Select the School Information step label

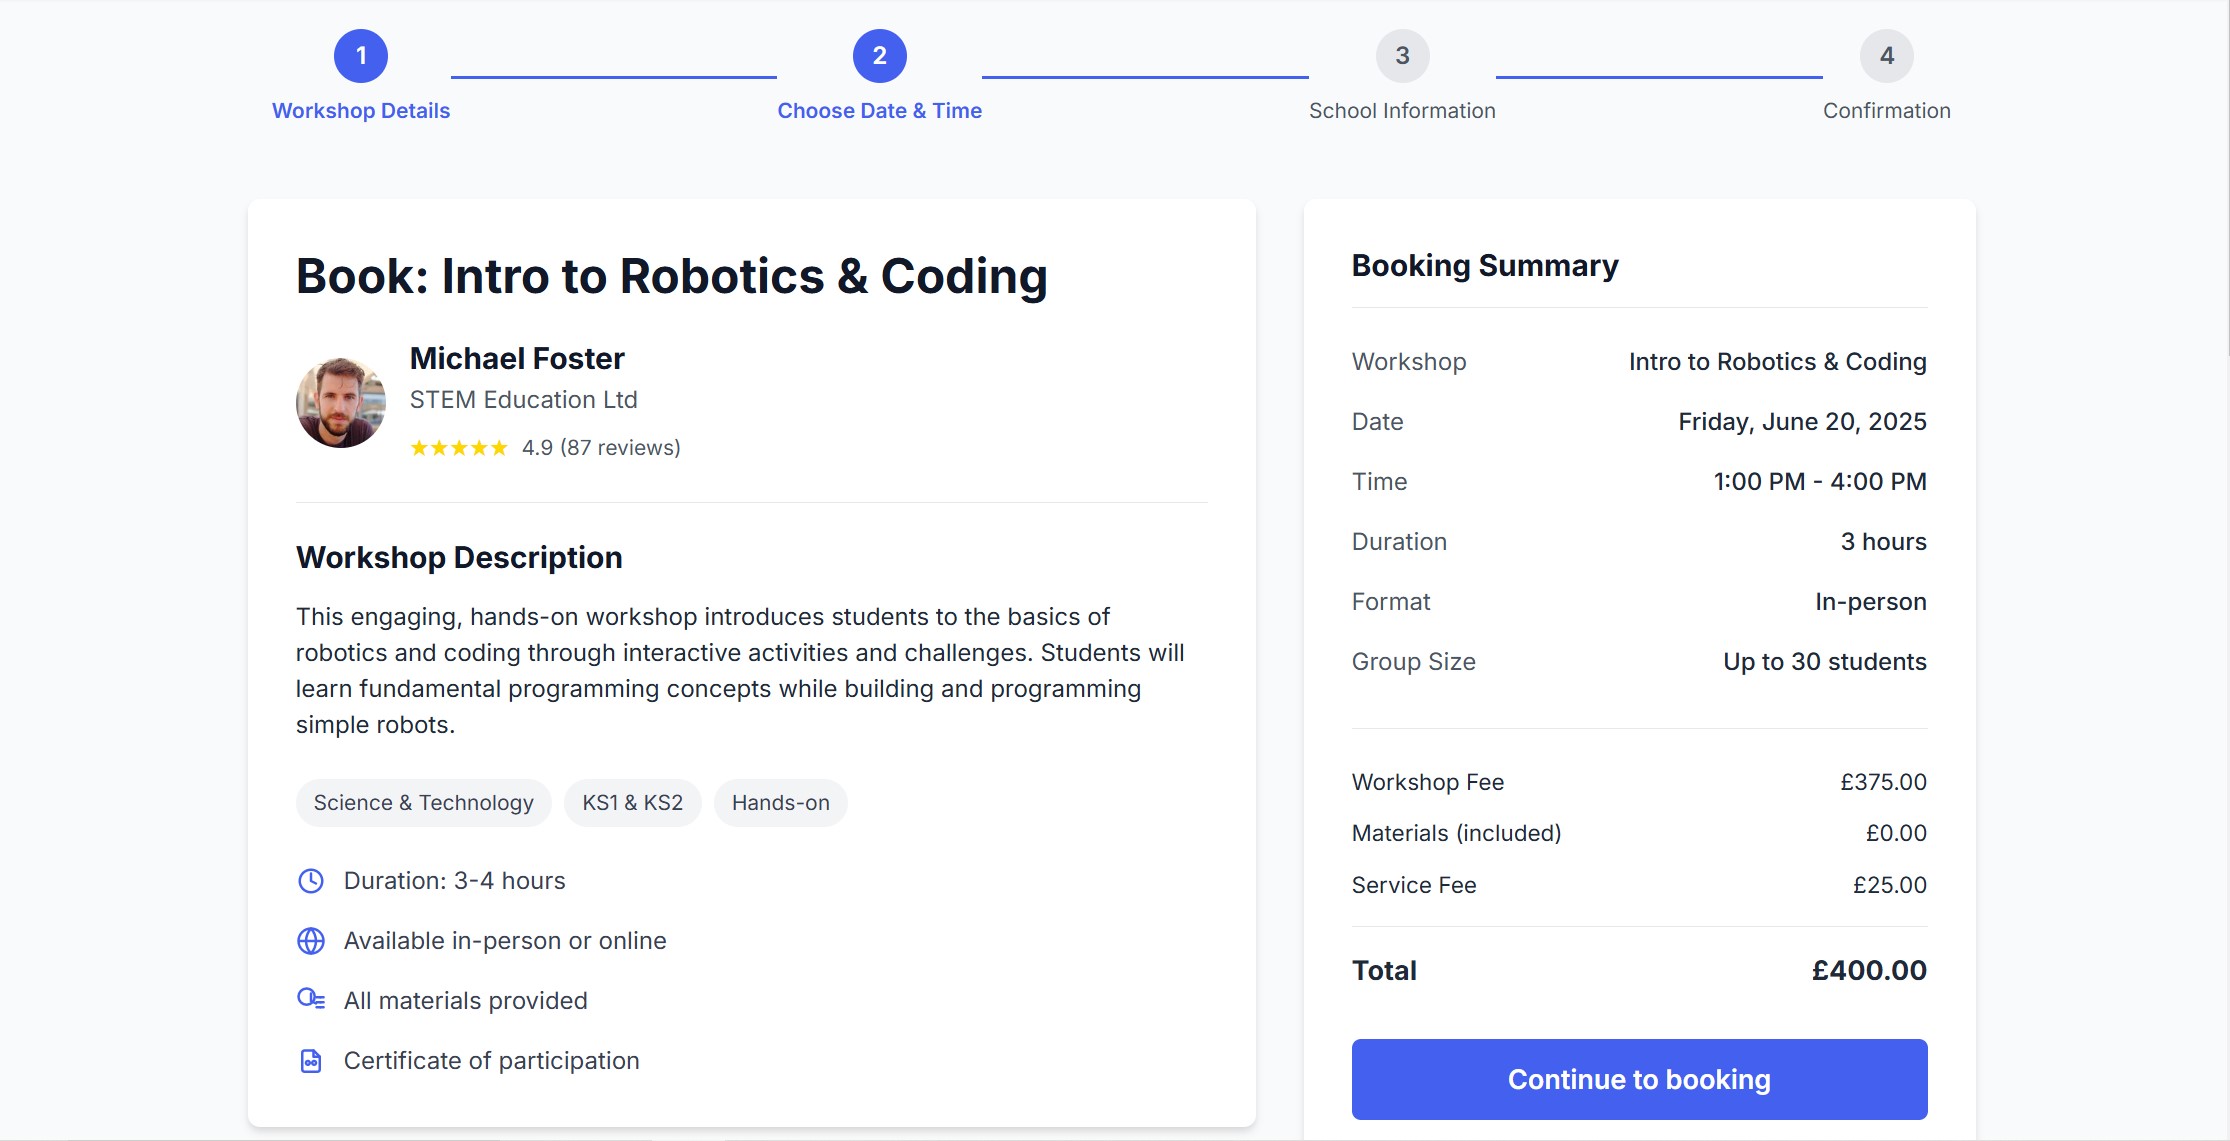click(x=1402, y=111)
